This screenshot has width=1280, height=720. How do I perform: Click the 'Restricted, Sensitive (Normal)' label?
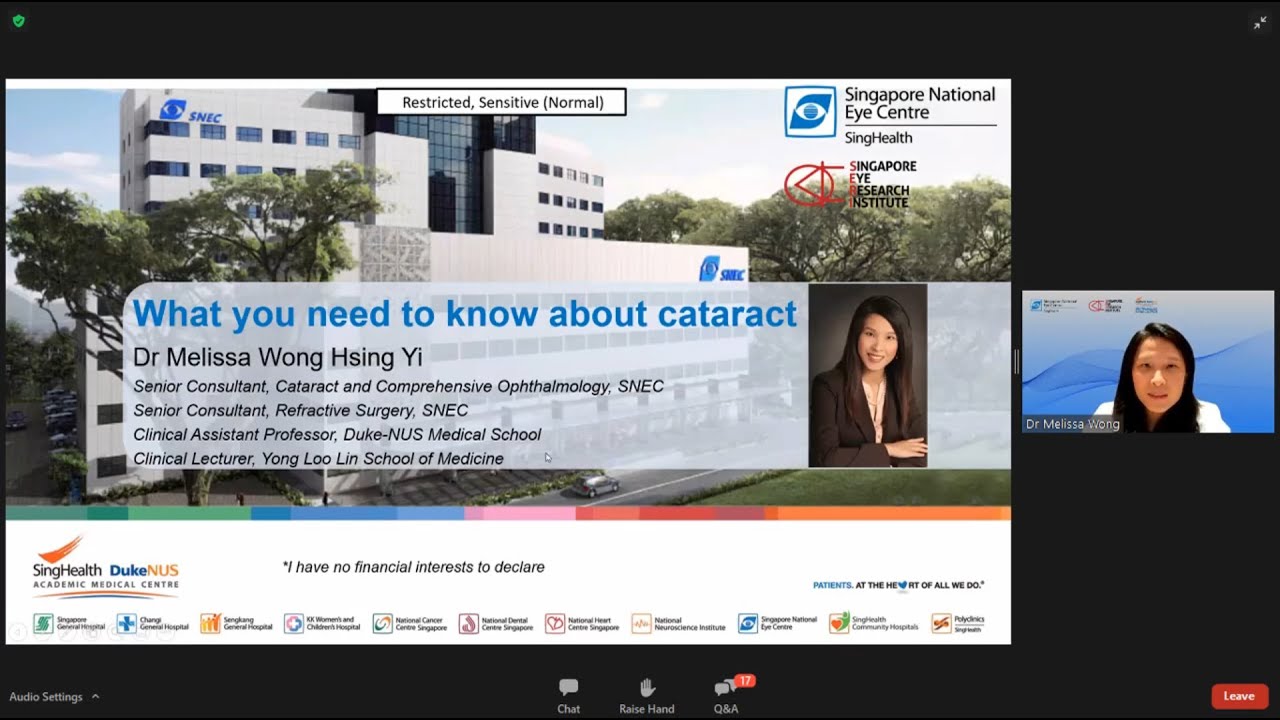pos(502,102)
